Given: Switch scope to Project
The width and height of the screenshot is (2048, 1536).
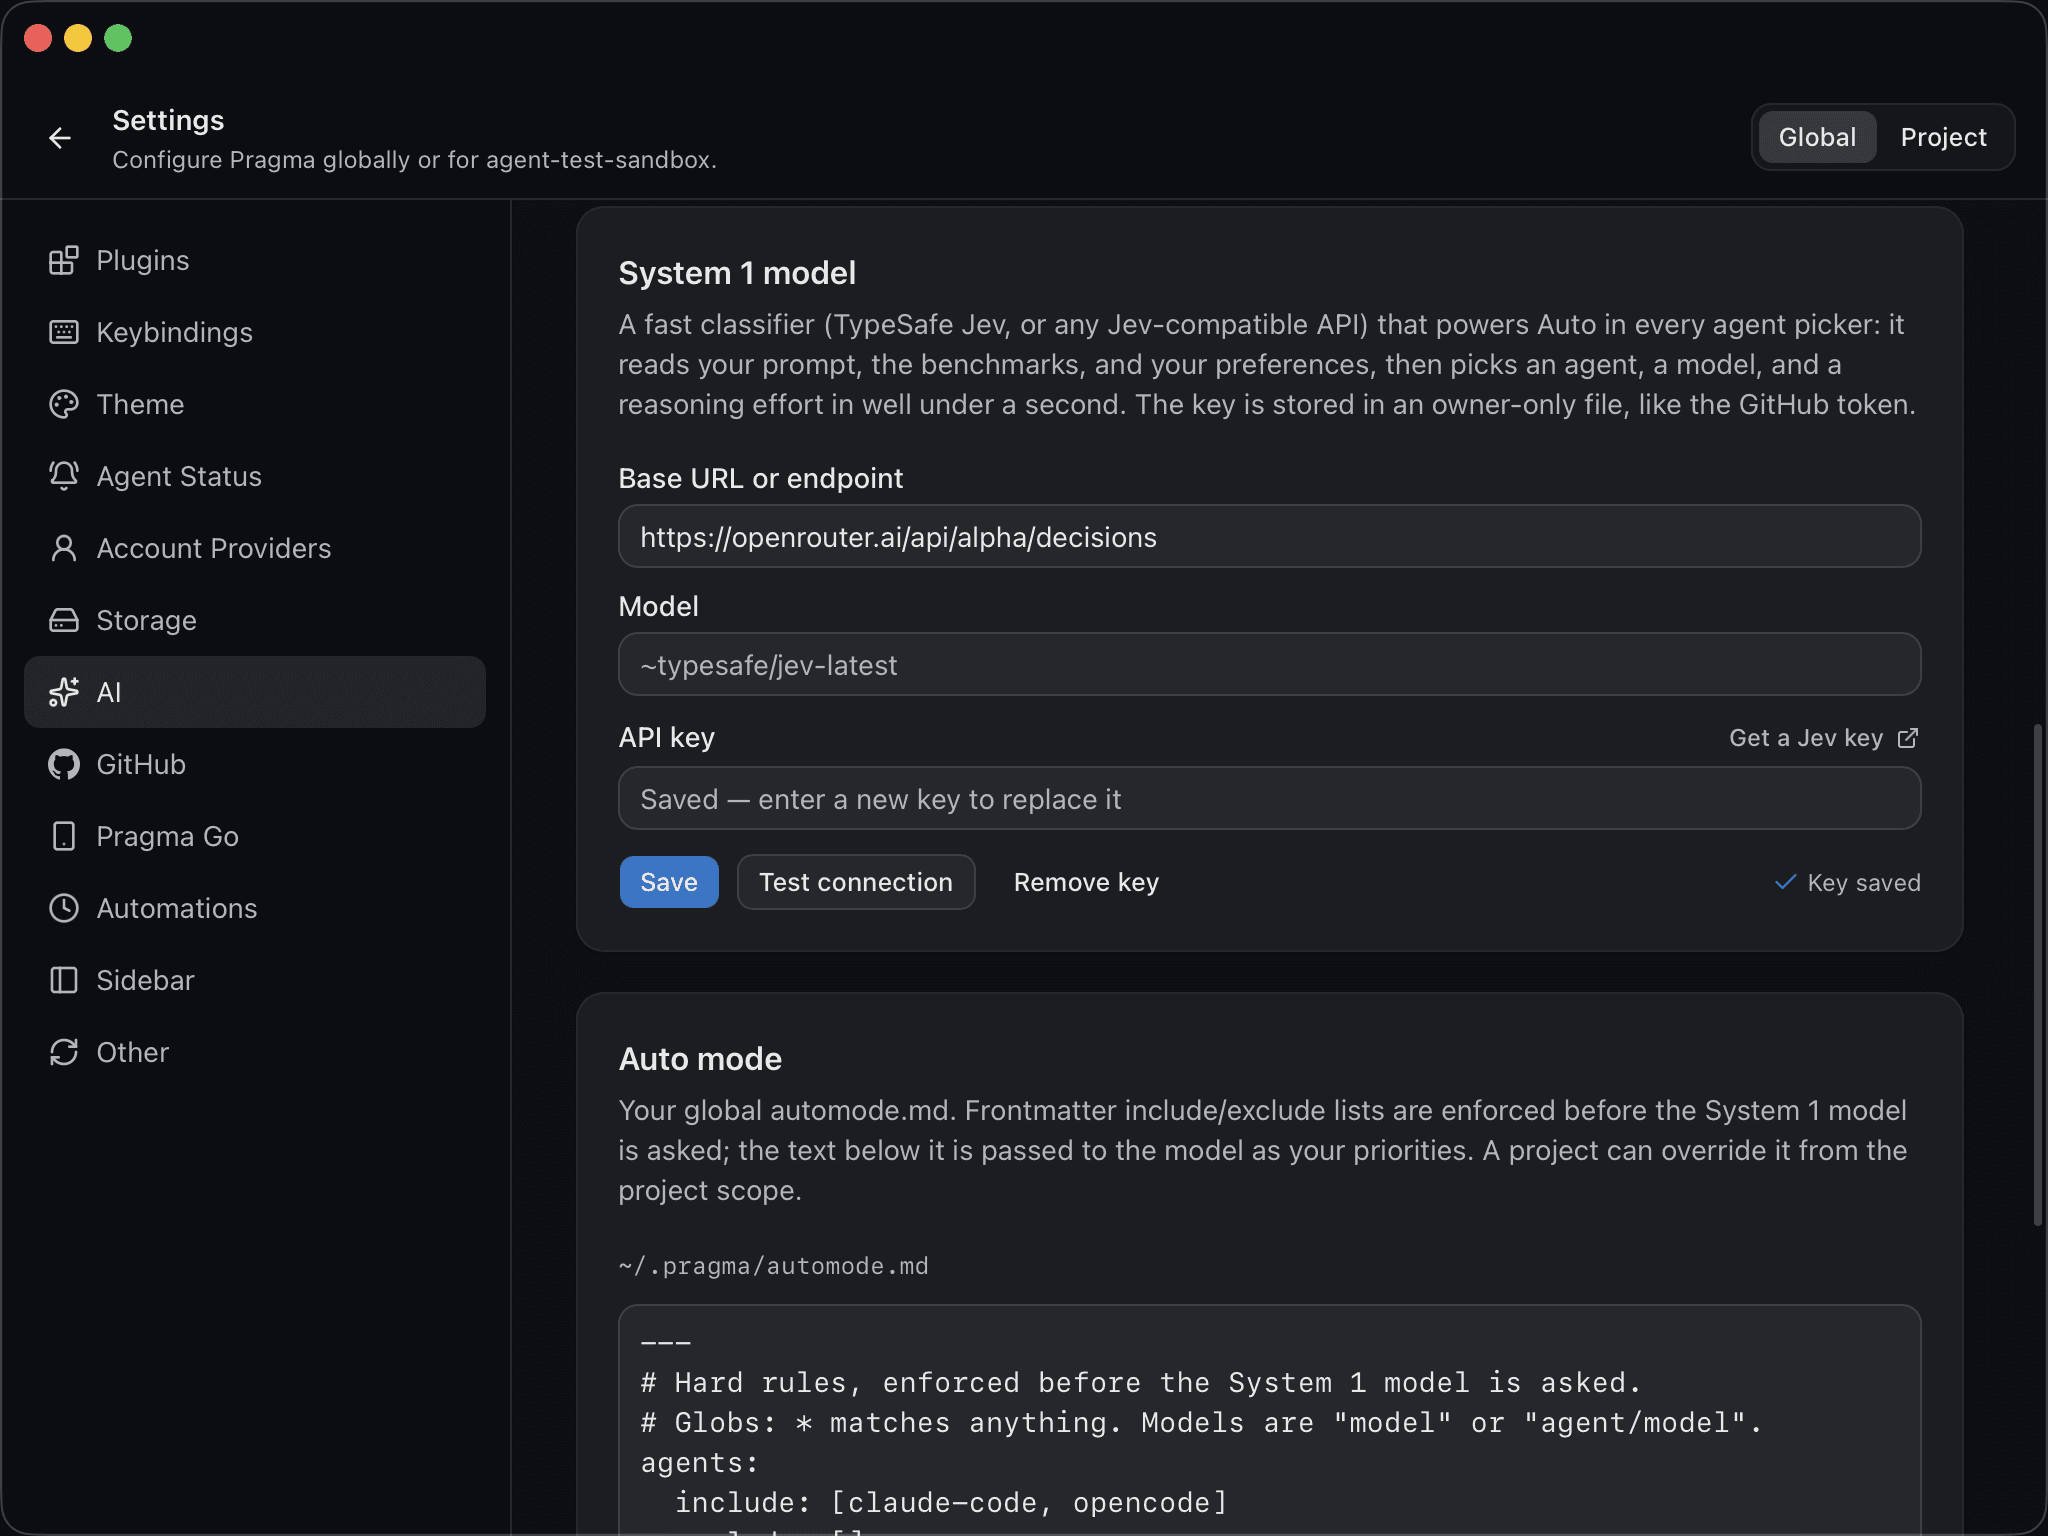Looking at the screenshot, I should (x=1943, y=137).
